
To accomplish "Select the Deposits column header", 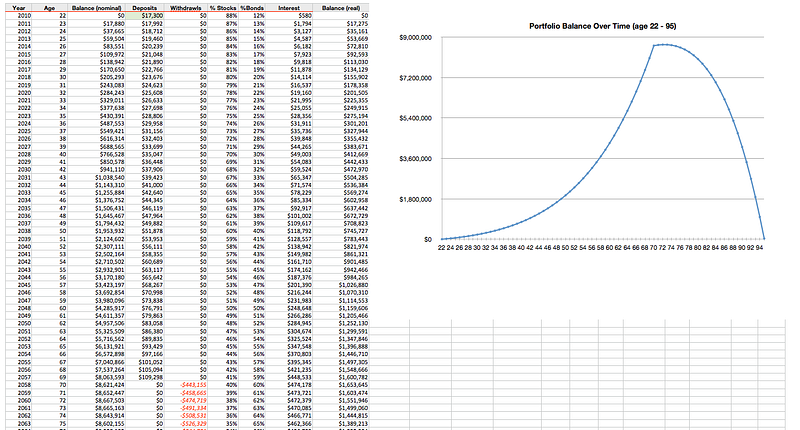I will 145,8.
